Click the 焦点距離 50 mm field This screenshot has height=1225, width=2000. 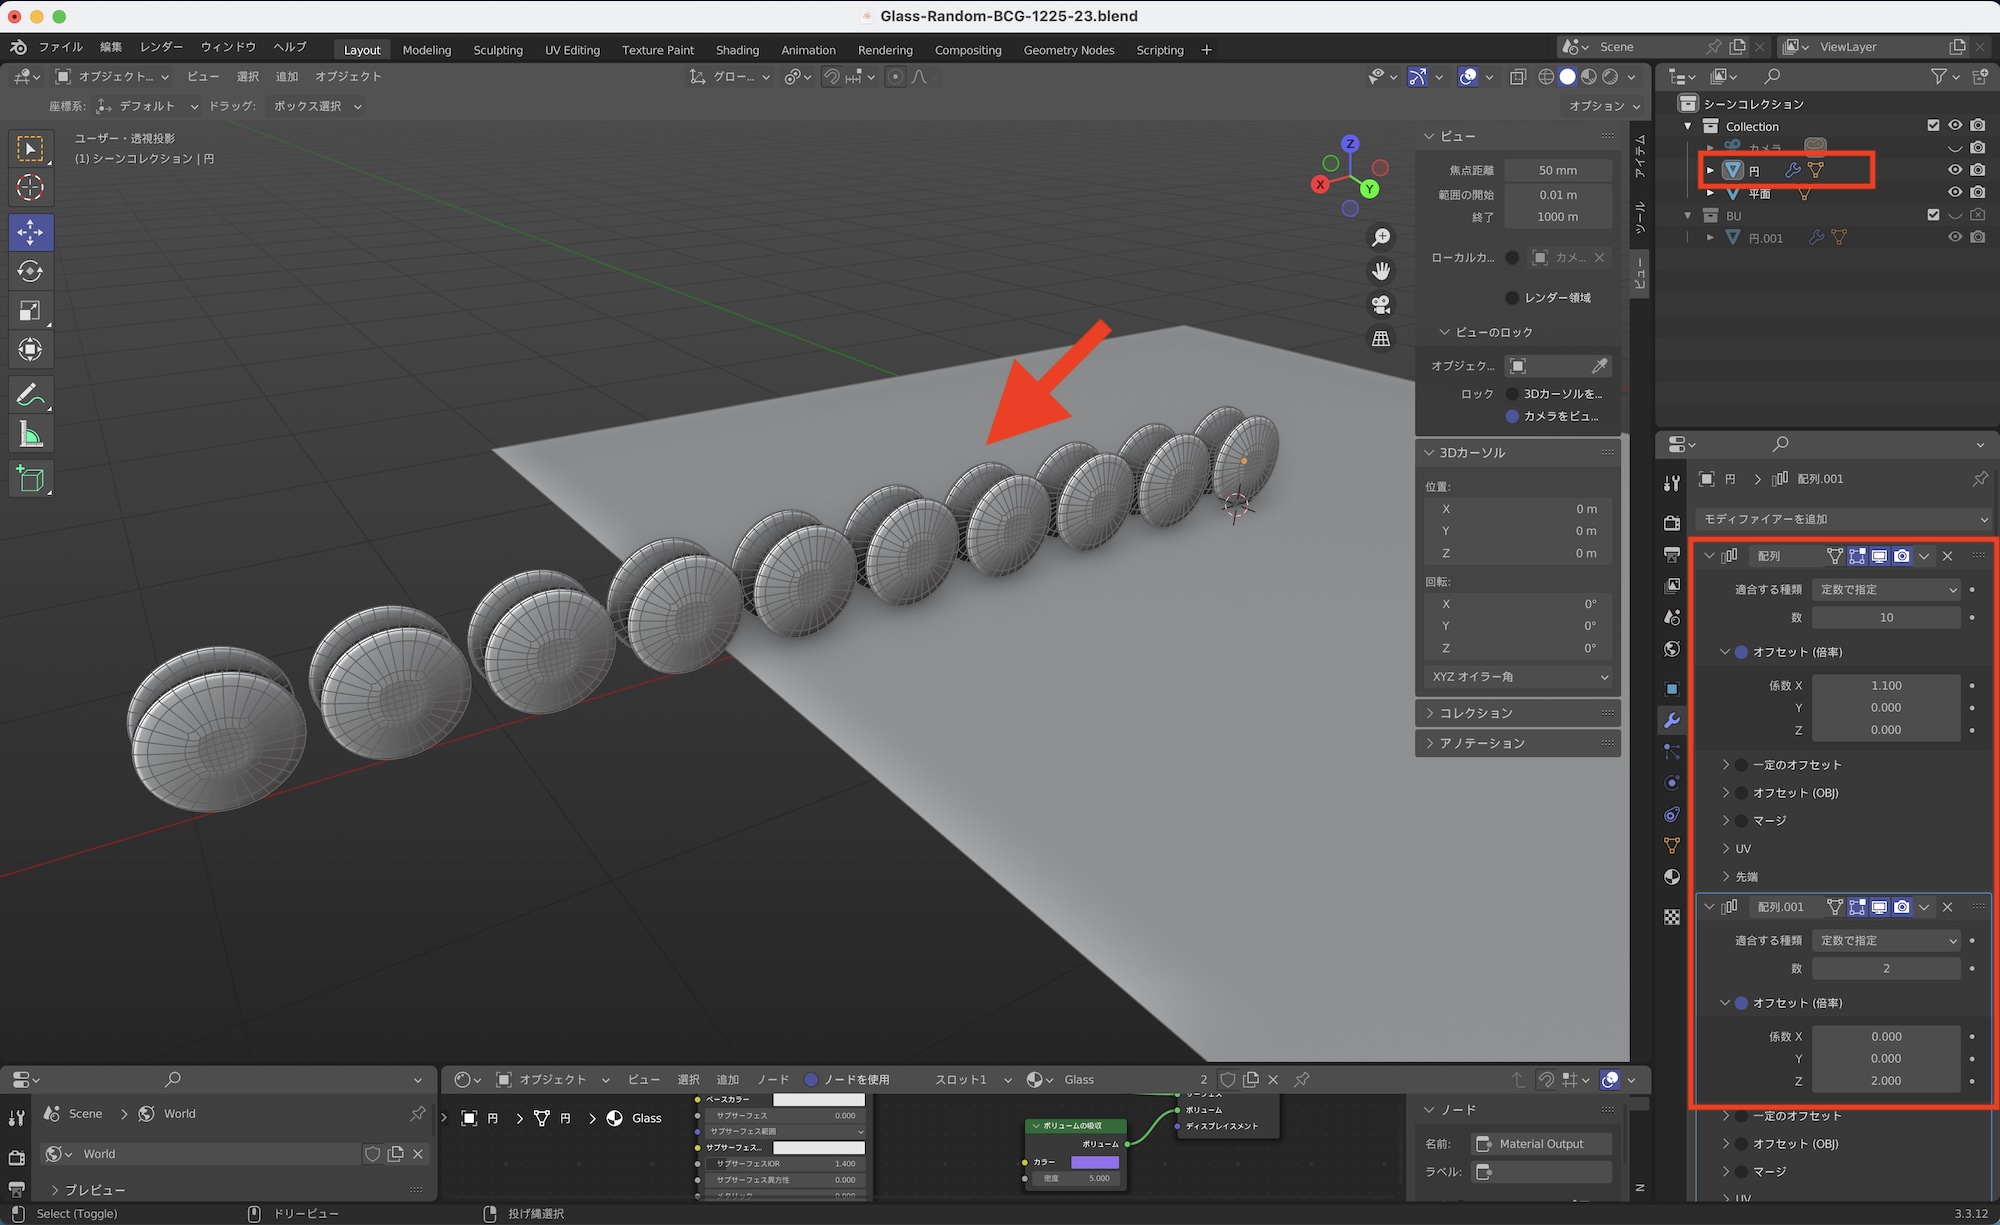[x=1557, y=170]
